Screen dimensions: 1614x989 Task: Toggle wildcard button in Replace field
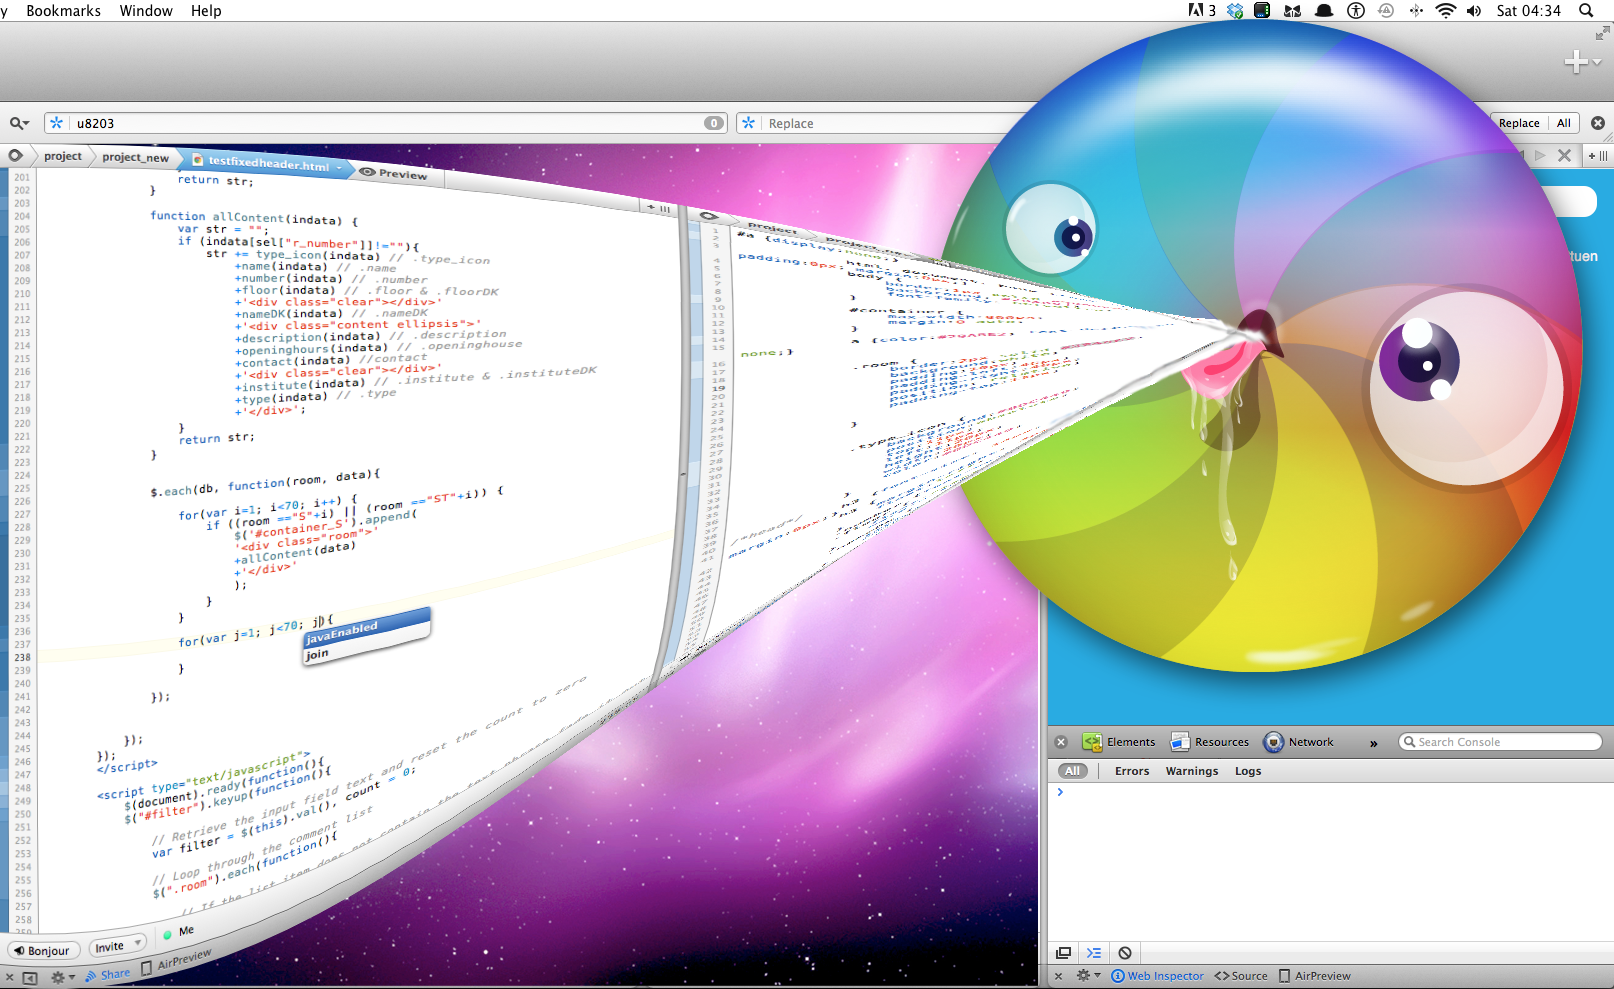click(x=748, y=123)
